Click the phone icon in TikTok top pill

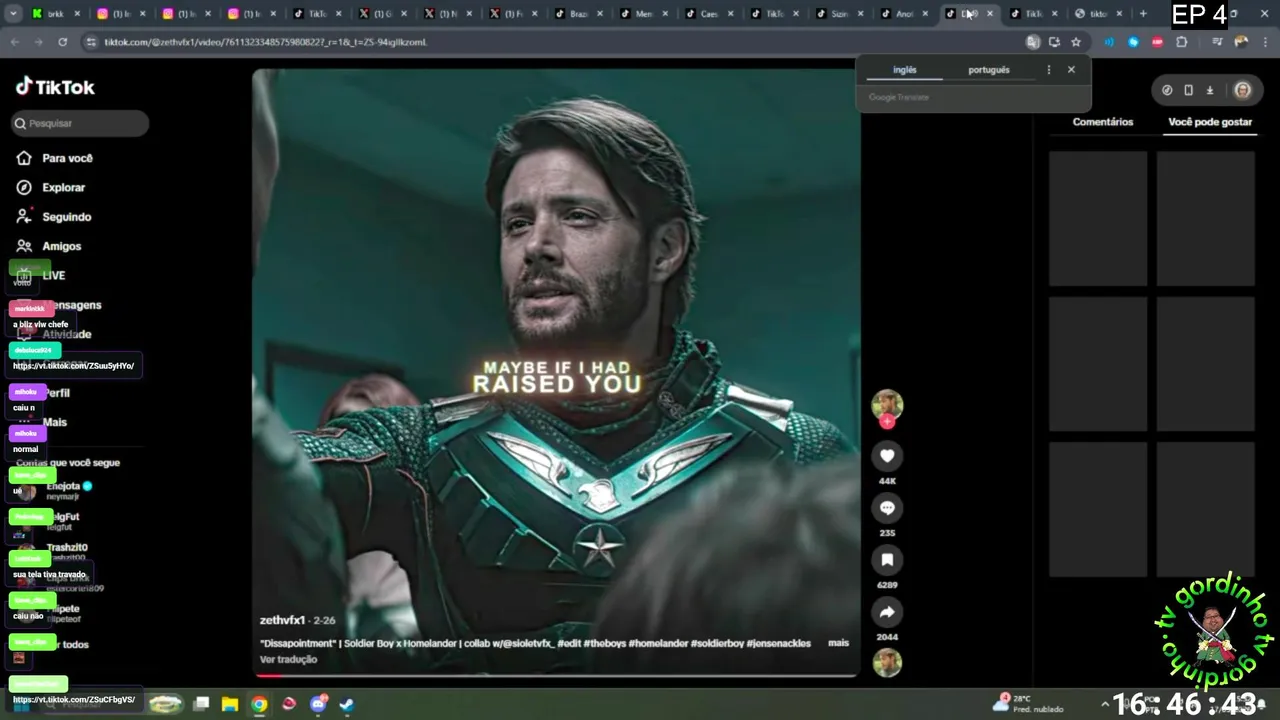[1188, 90]
